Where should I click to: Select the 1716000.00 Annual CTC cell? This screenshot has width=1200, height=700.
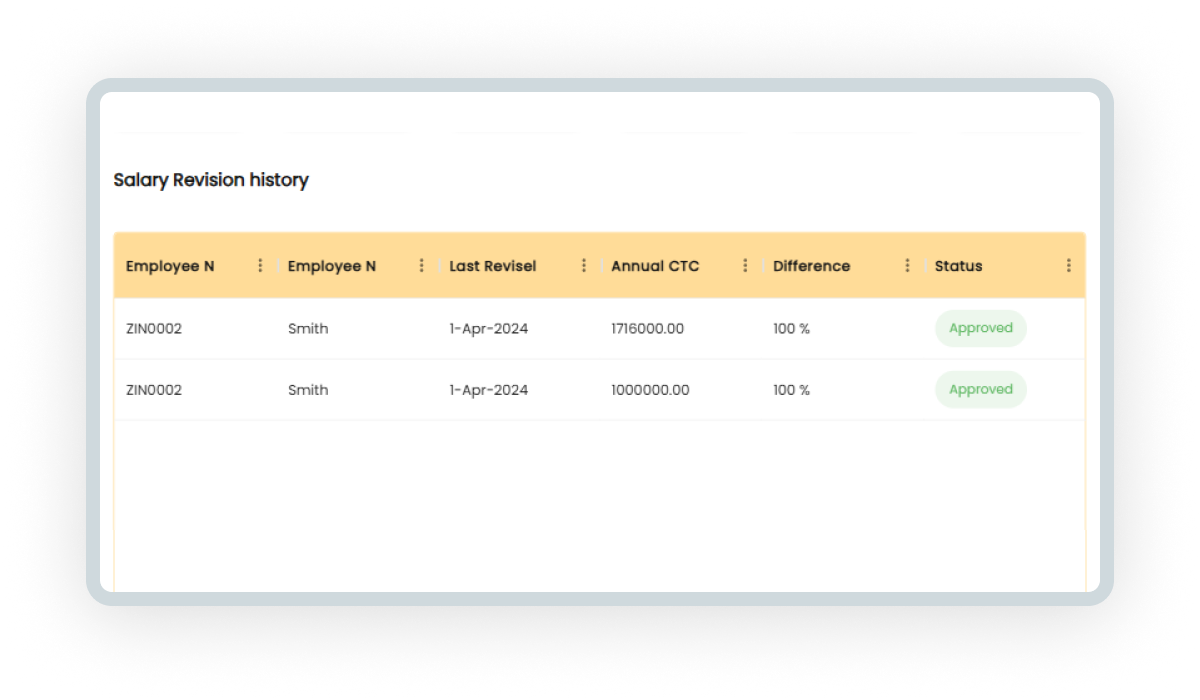[x=647, y=329]
